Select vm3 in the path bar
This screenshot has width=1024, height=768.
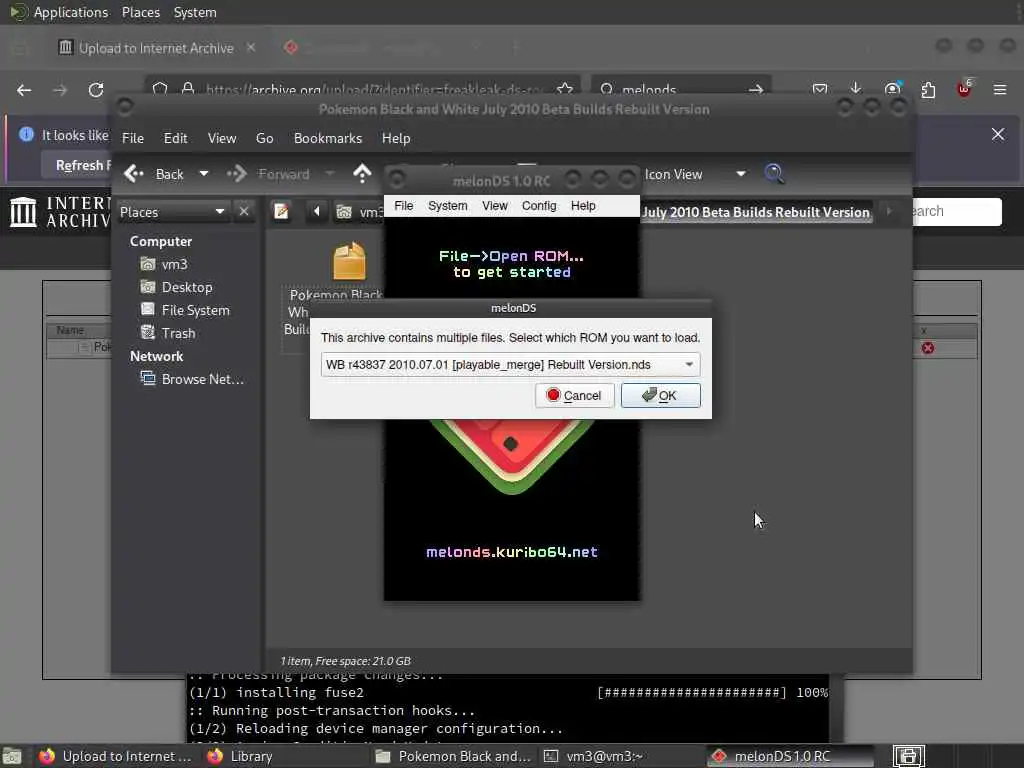tap(359, 212)
